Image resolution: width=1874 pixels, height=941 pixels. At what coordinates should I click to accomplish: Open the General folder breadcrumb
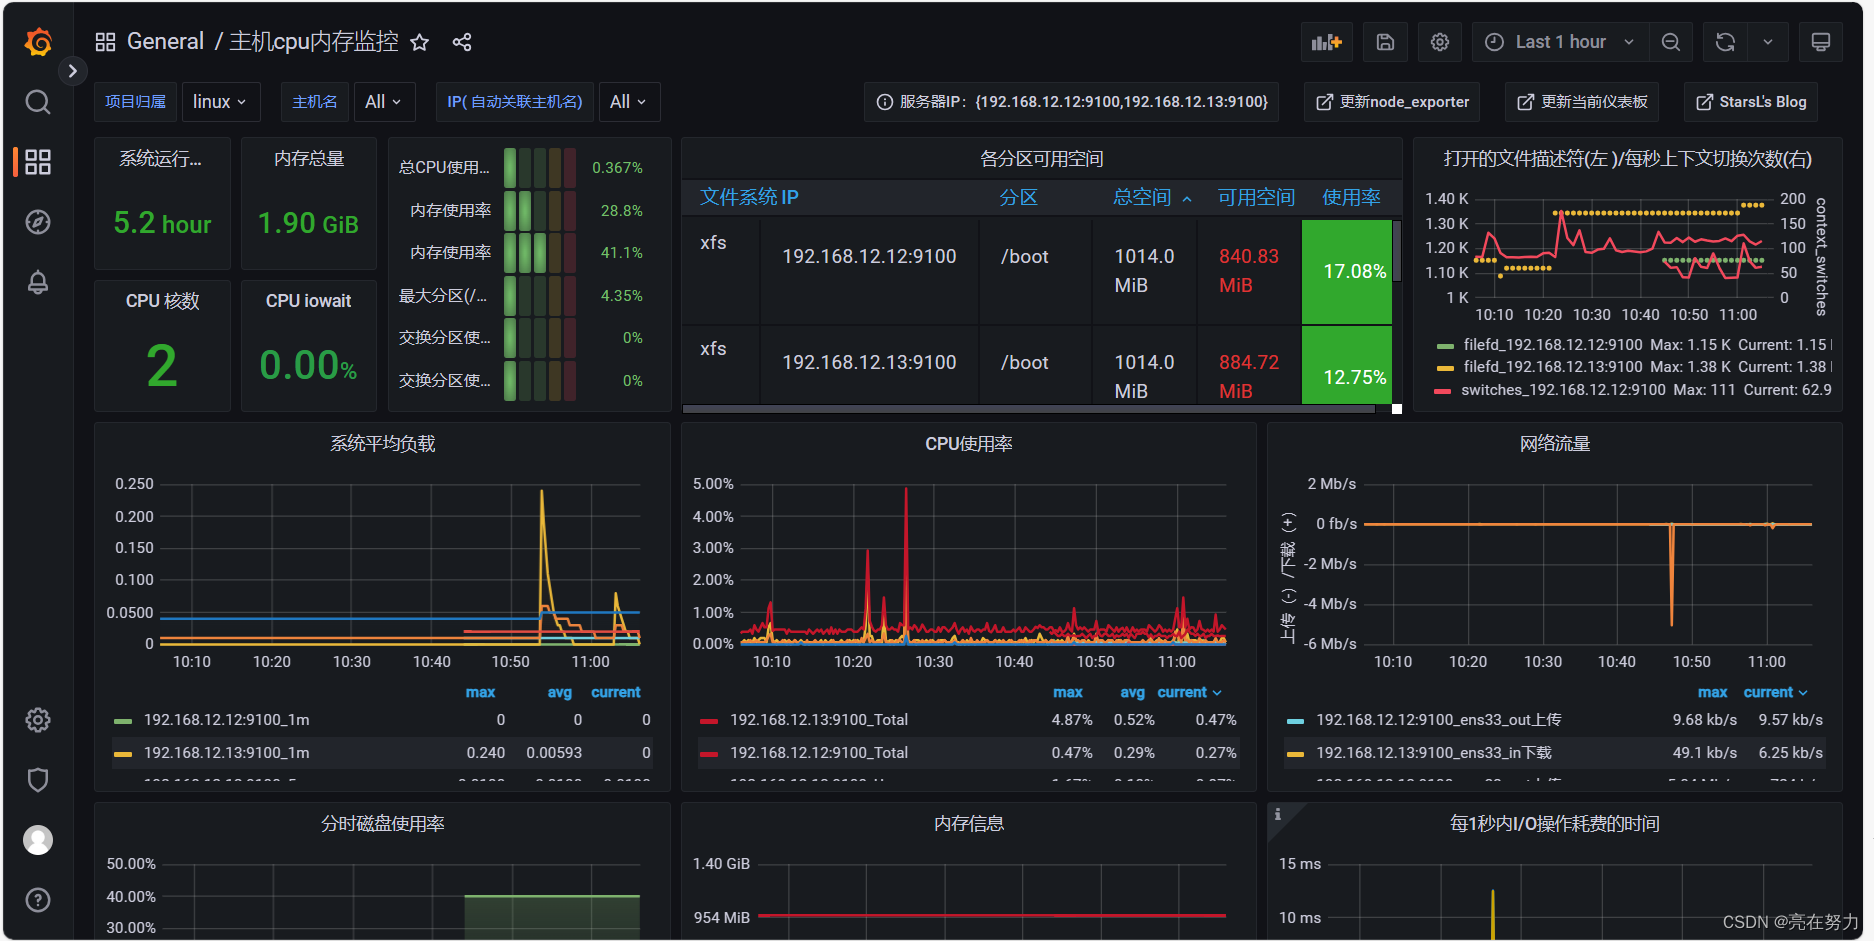click(165, 42)
